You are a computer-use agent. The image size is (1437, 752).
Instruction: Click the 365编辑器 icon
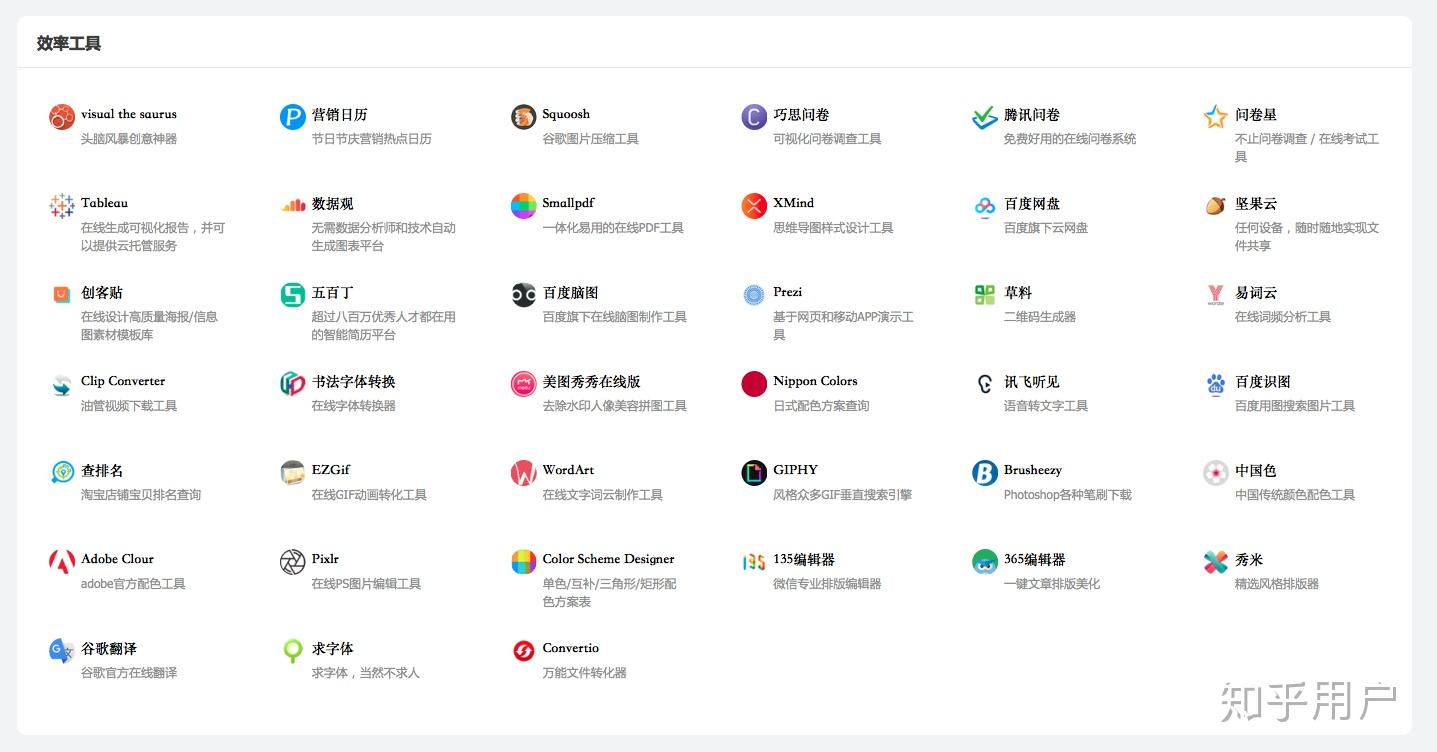point(985,562)
